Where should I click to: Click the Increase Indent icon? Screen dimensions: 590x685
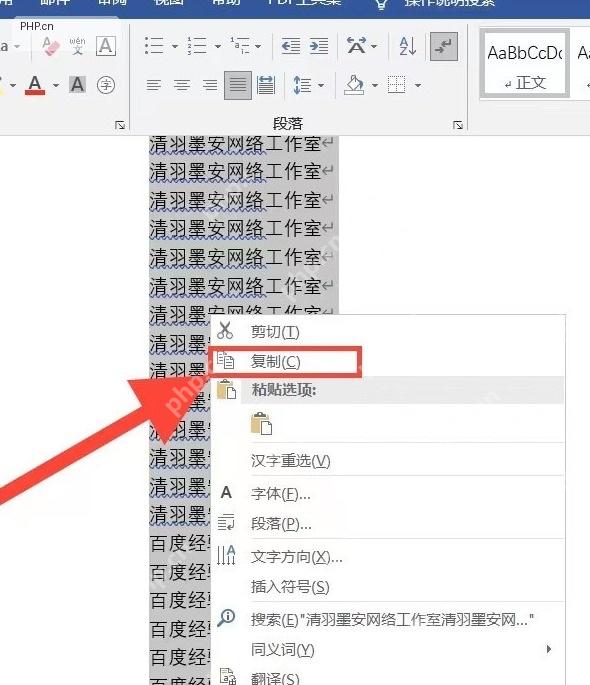click(319, 46)
